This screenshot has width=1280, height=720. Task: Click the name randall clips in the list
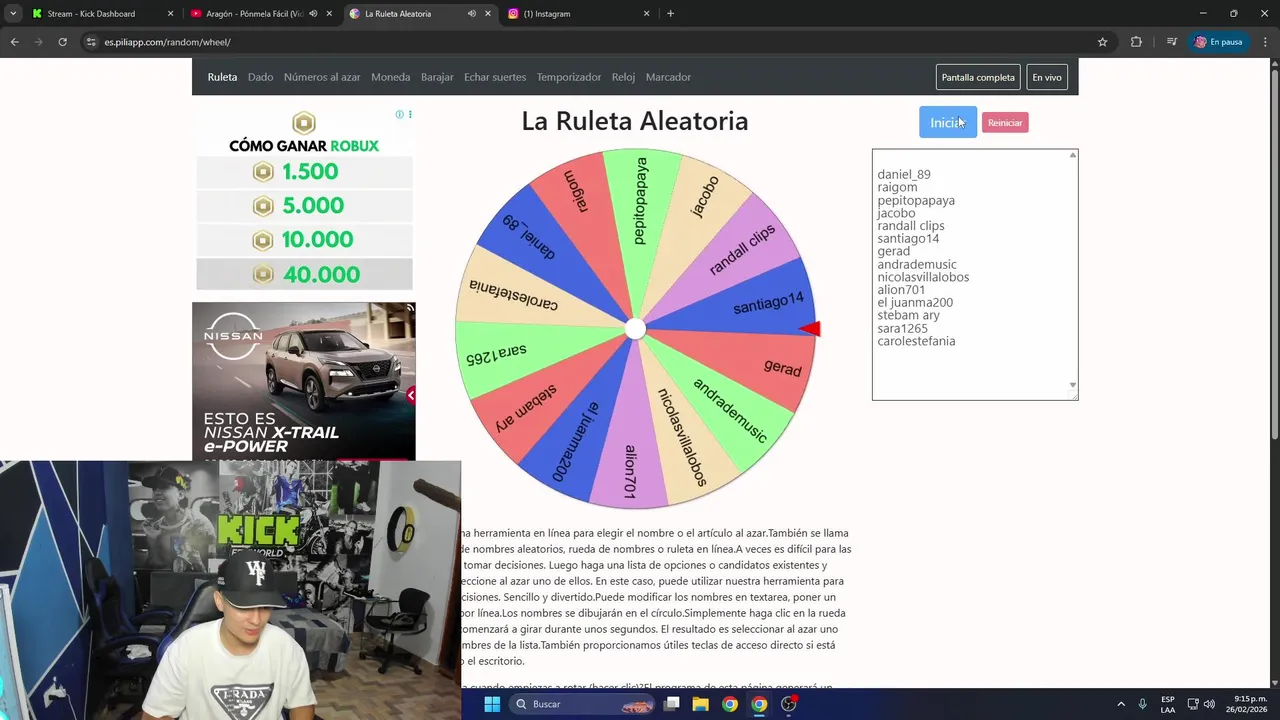(911, 226)
